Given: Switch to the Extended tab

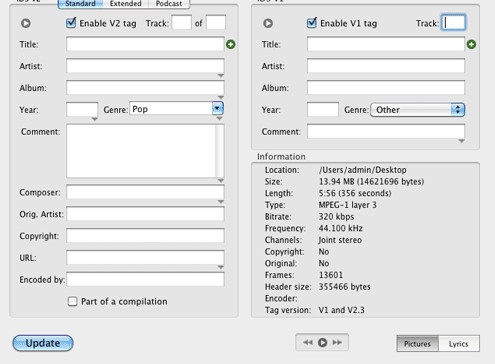Looking at the screenshot, I should click(126, 4).
